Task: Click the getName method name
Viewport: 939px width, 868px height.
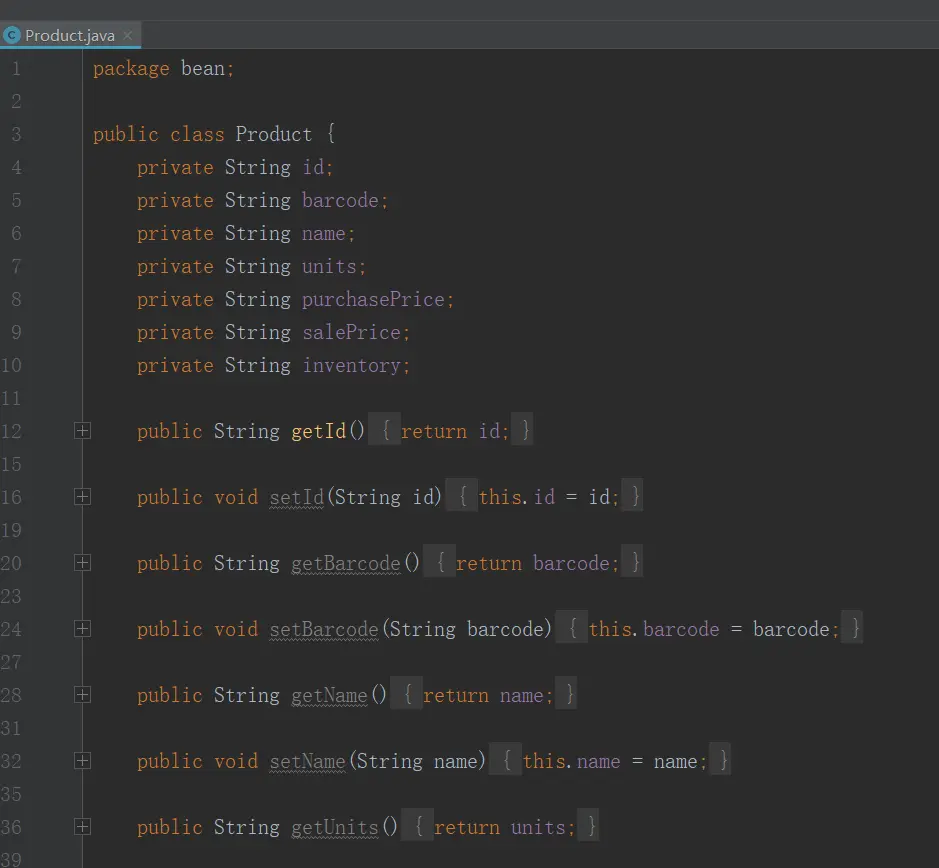Action: pos(329,695)
